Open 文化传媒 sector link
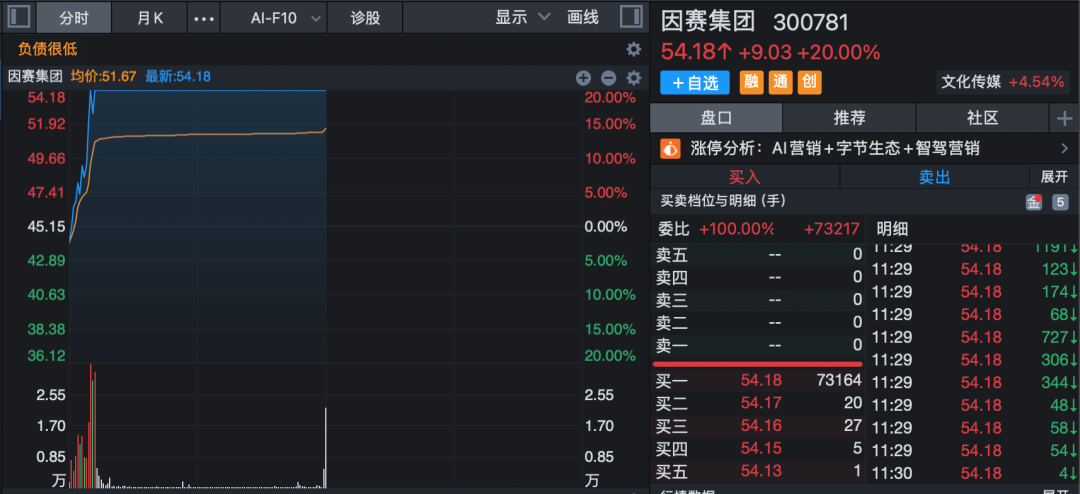 (968, 82)
